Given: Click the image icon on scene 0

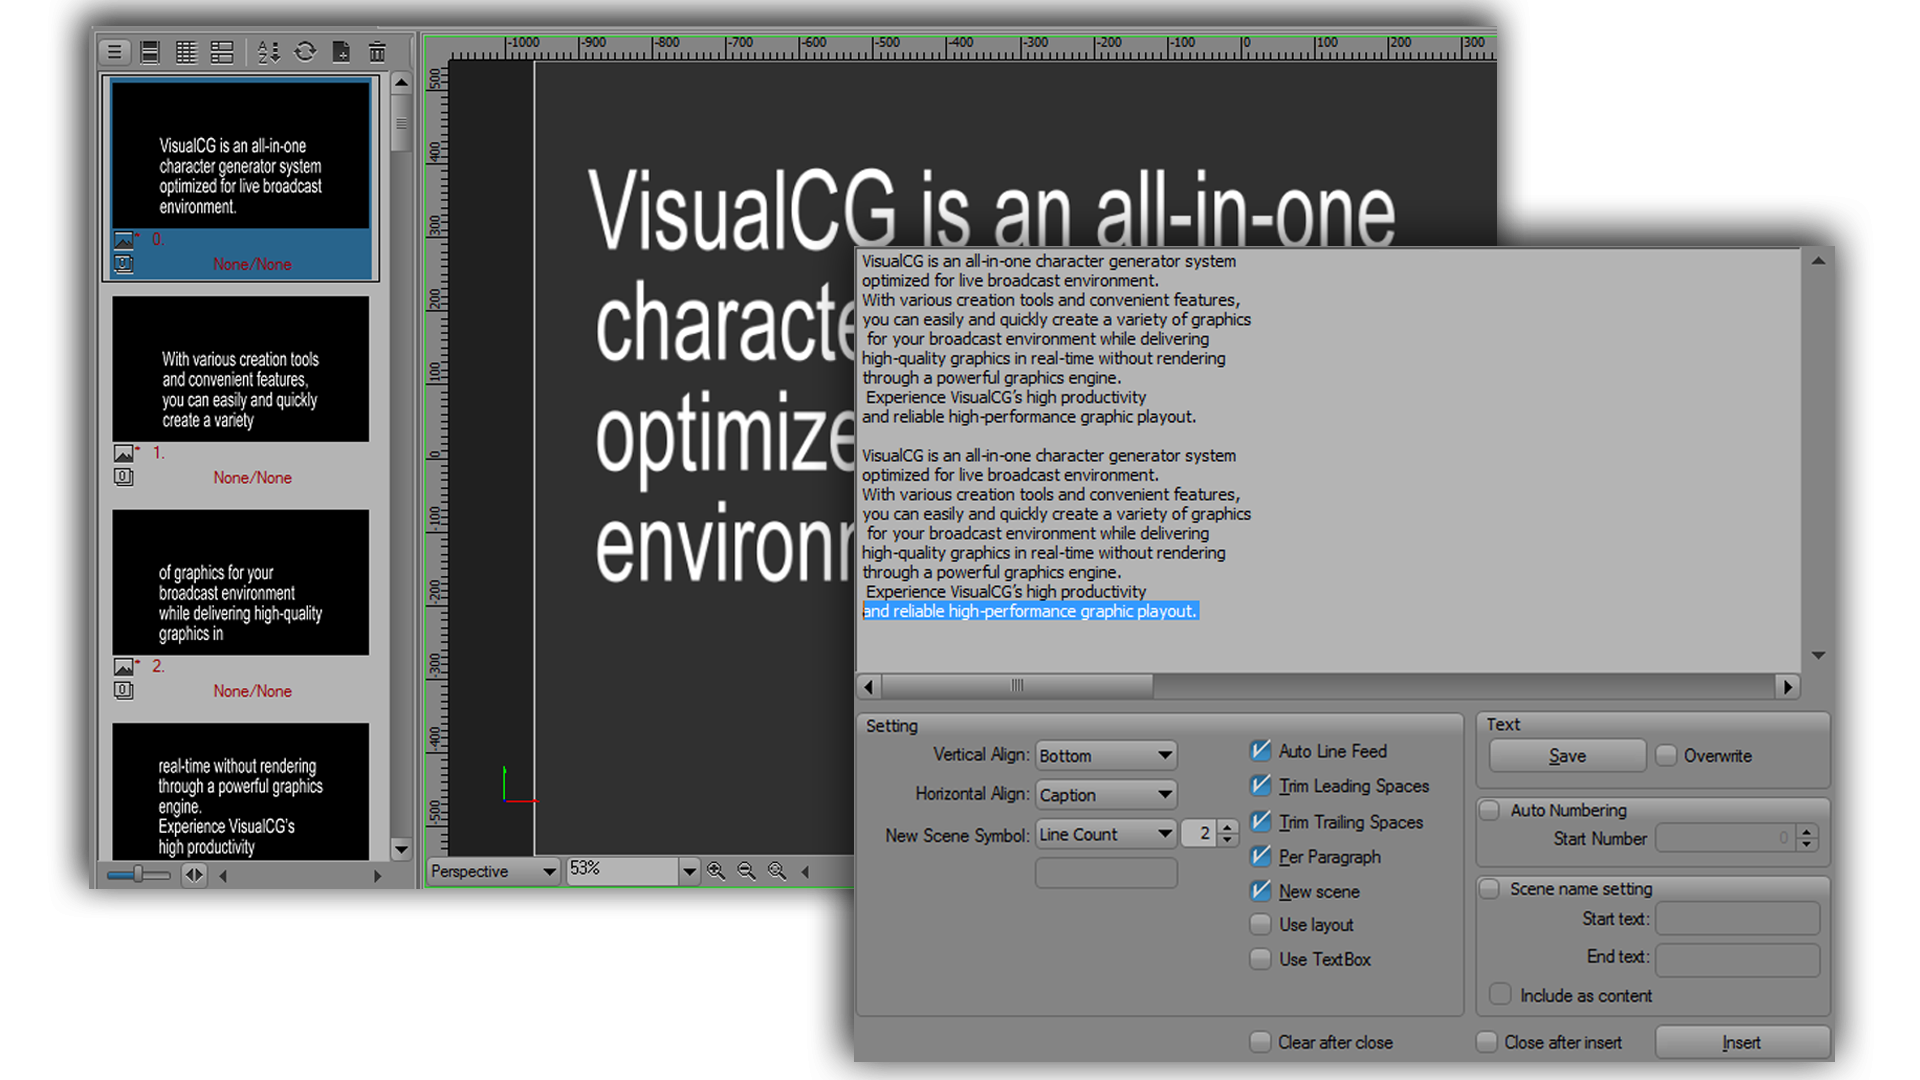Looking at the screenshot, I should (x=124, y=240).
